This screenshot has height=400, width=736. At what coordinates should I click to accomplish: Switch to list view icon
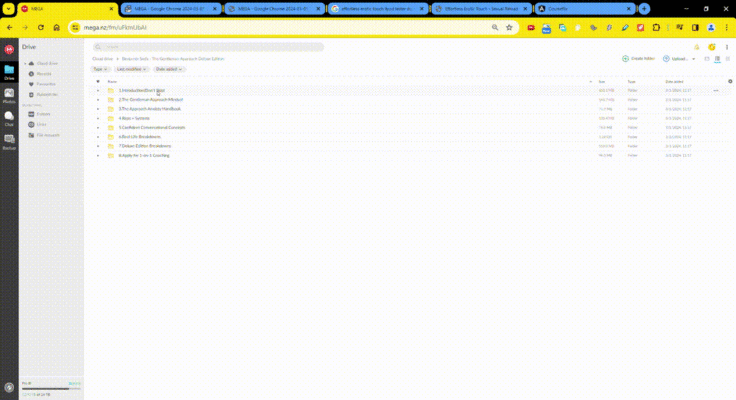(717, 59)
